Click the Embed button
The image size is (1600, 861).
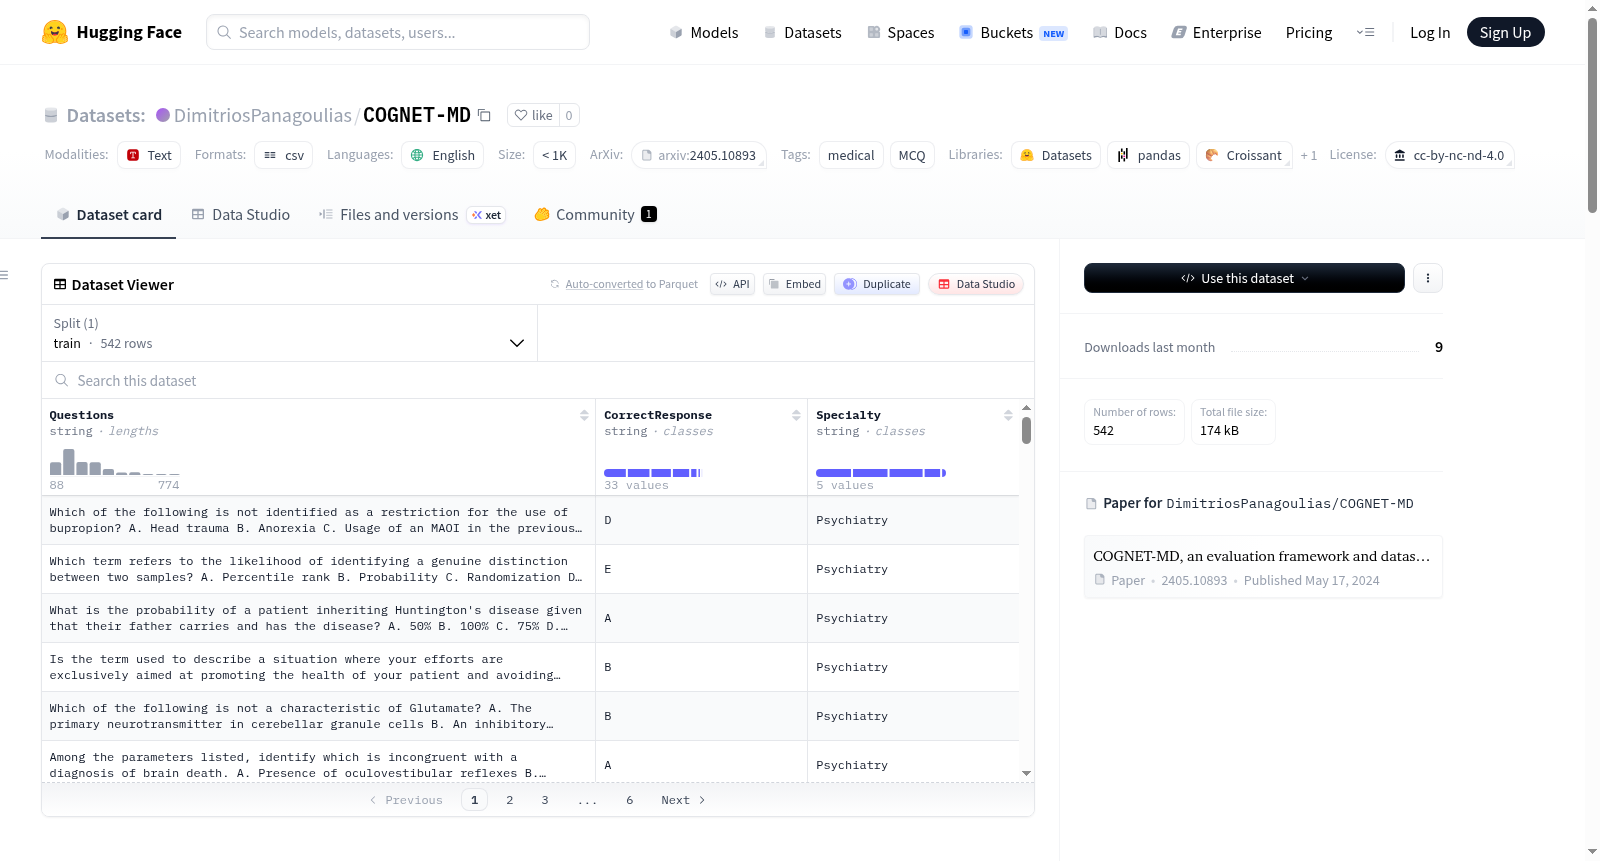(x=795, y=284)
